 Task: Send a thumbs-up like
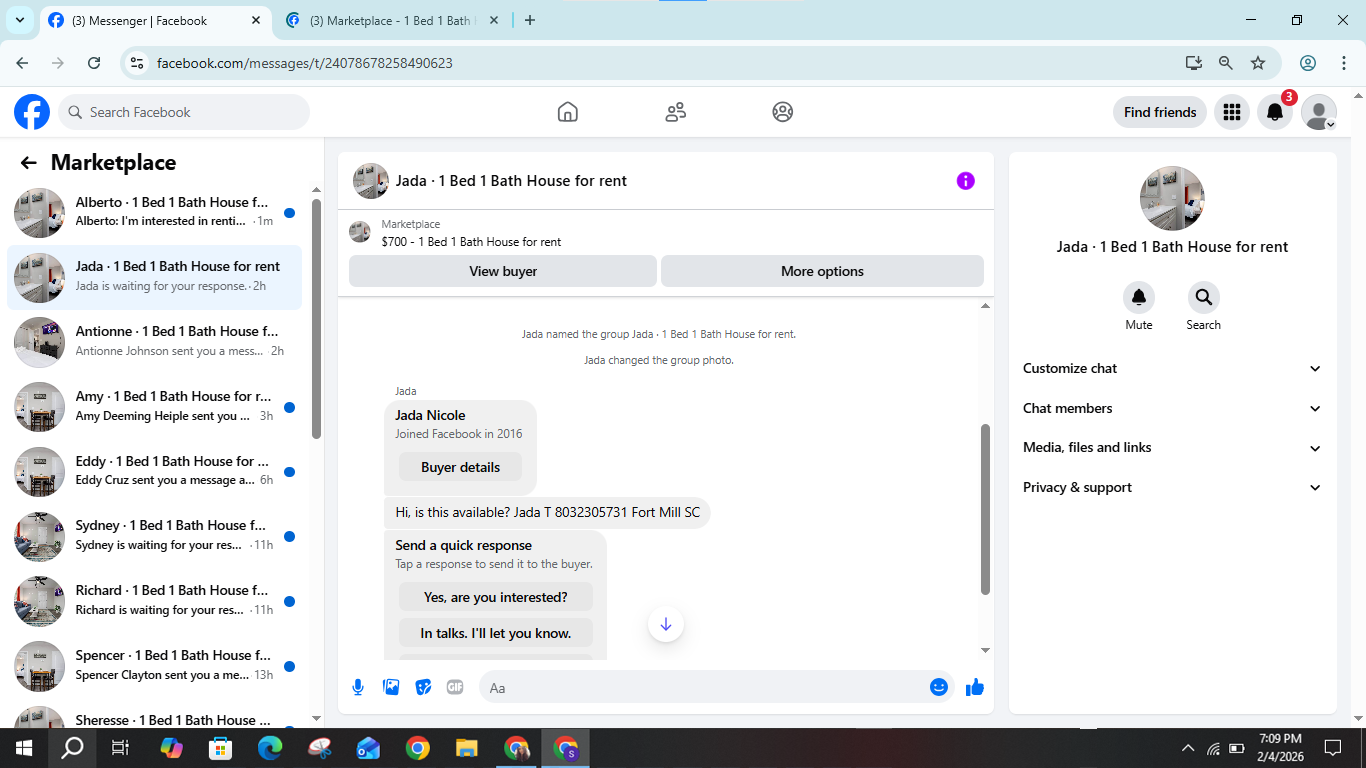click(975, 687)
